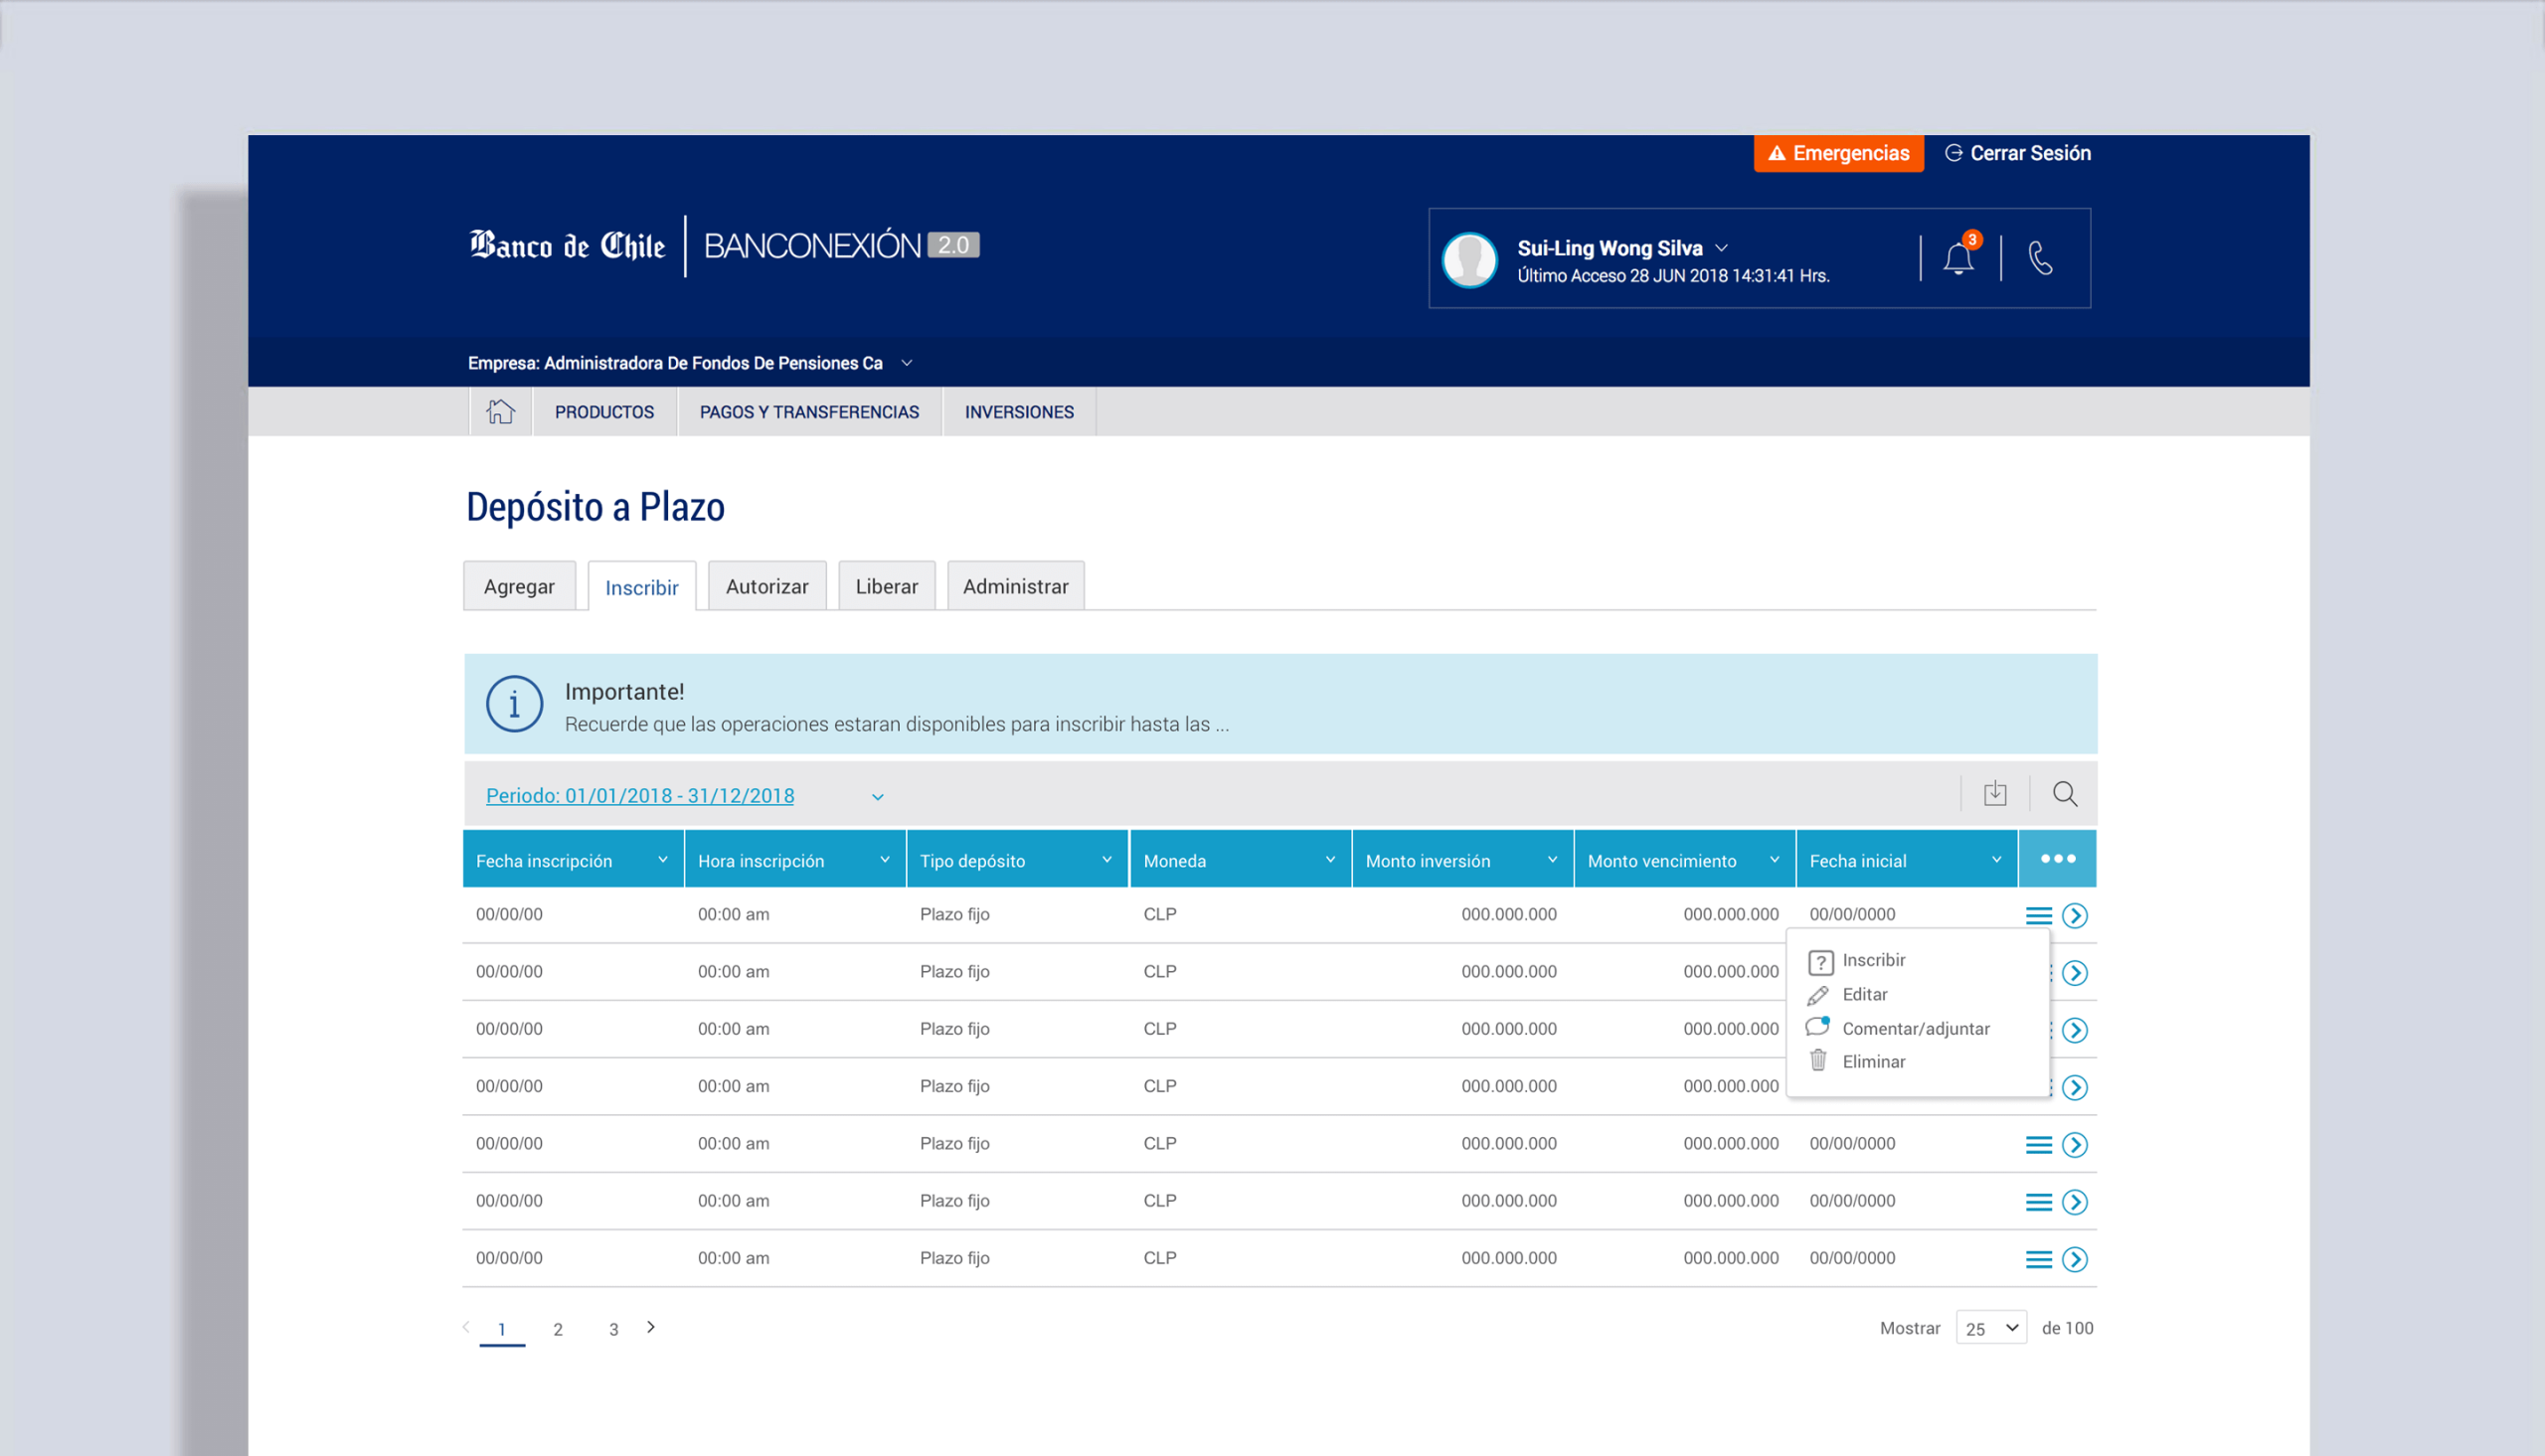Open the hamburger menu in fifth table row
The height and width of the screenshot is (1456, 2545).
pyautogui.click(x=2038, y=1145)
